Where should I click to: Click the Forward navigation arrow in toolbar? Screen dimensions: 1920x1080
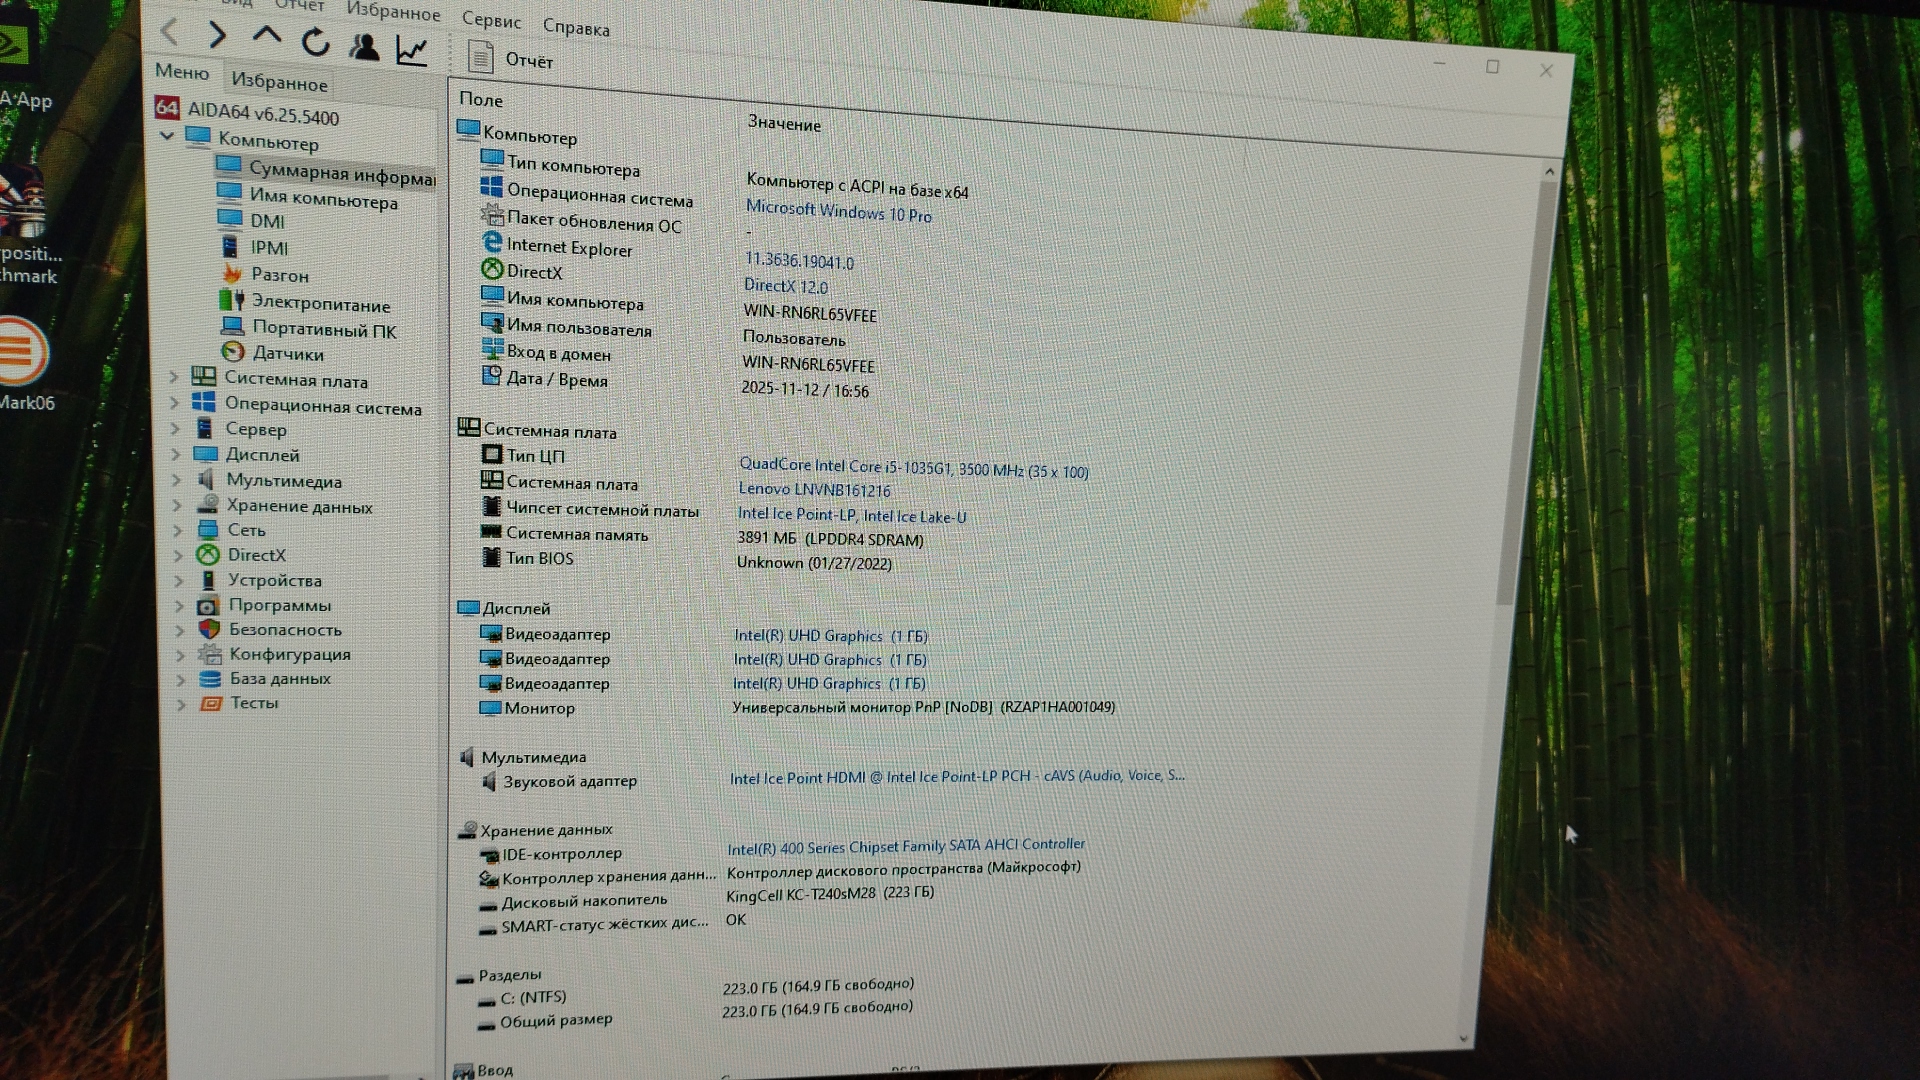[217, 36]
